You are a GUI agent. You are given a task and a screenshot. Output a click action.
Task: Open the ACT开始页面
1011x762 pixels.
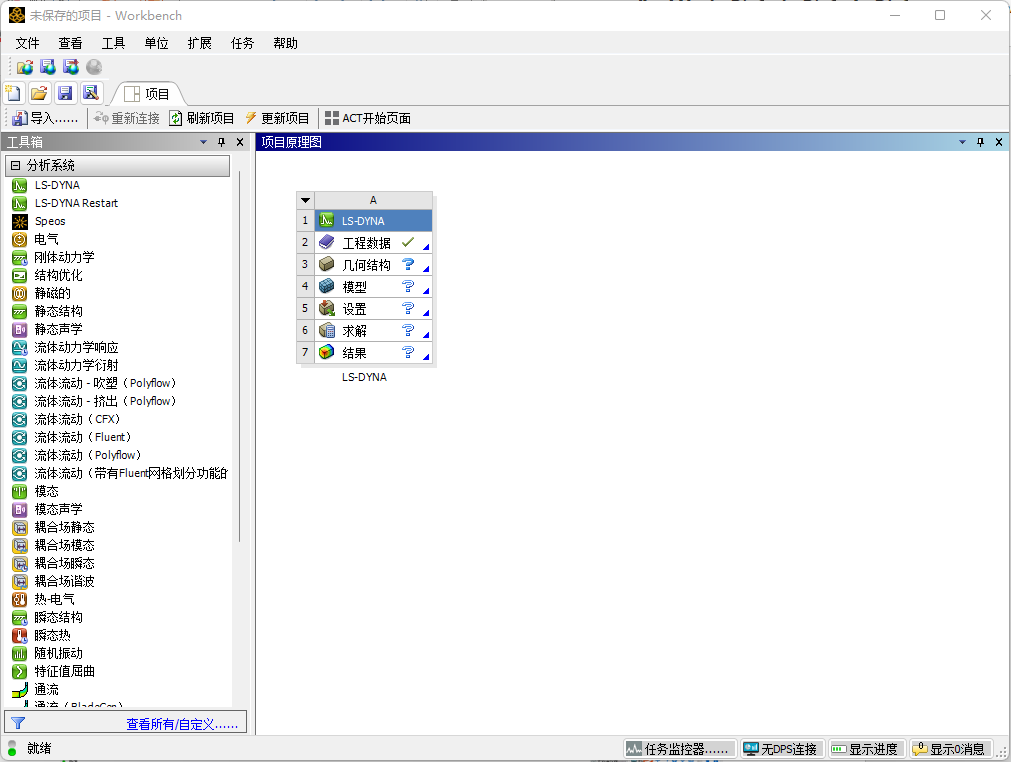[x=368, y=119]
